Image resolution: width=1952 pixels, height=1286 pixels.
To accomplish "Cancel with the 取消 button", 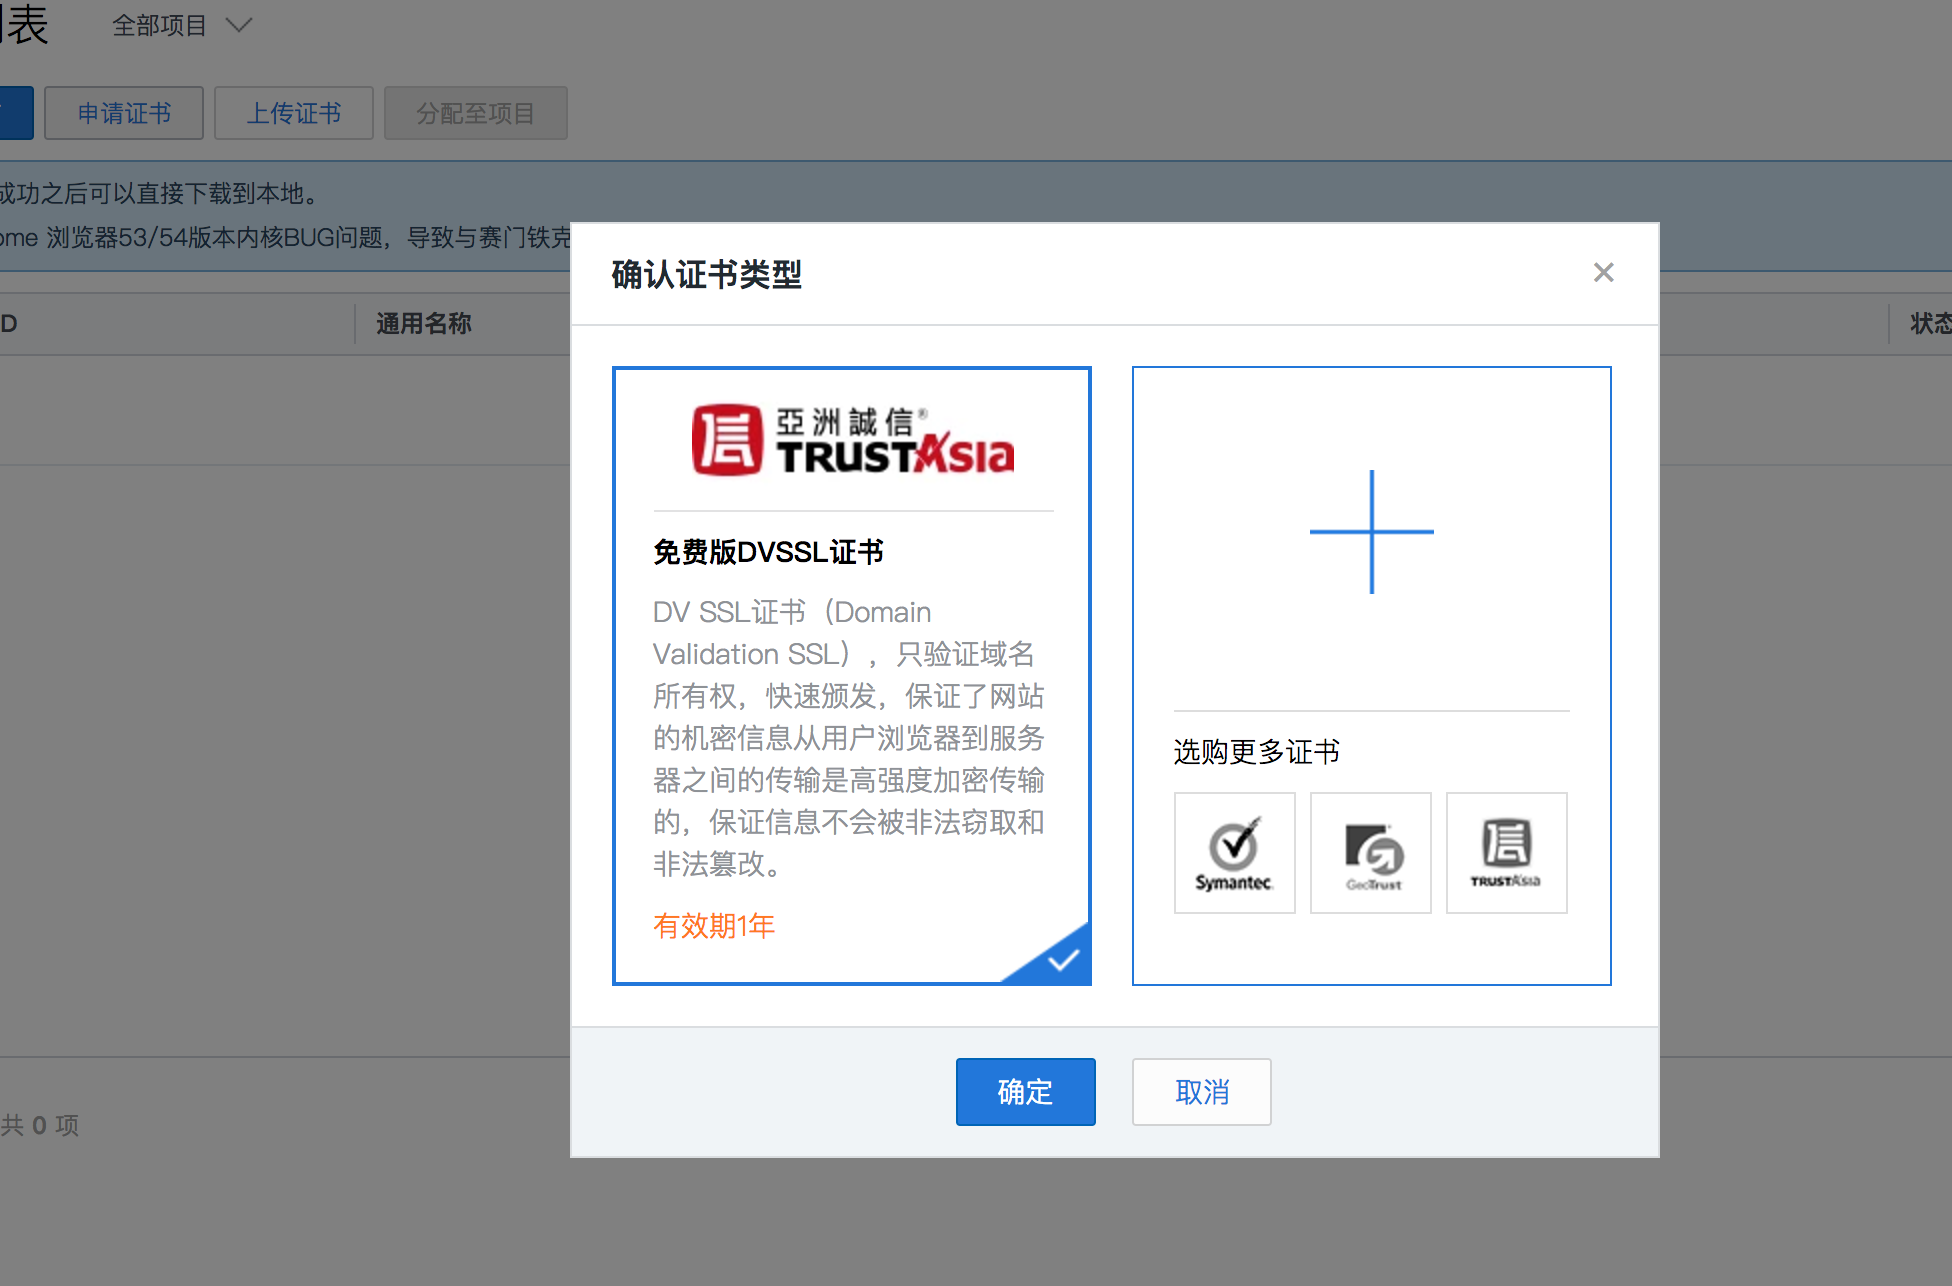I will [x=1201, y=1091].
